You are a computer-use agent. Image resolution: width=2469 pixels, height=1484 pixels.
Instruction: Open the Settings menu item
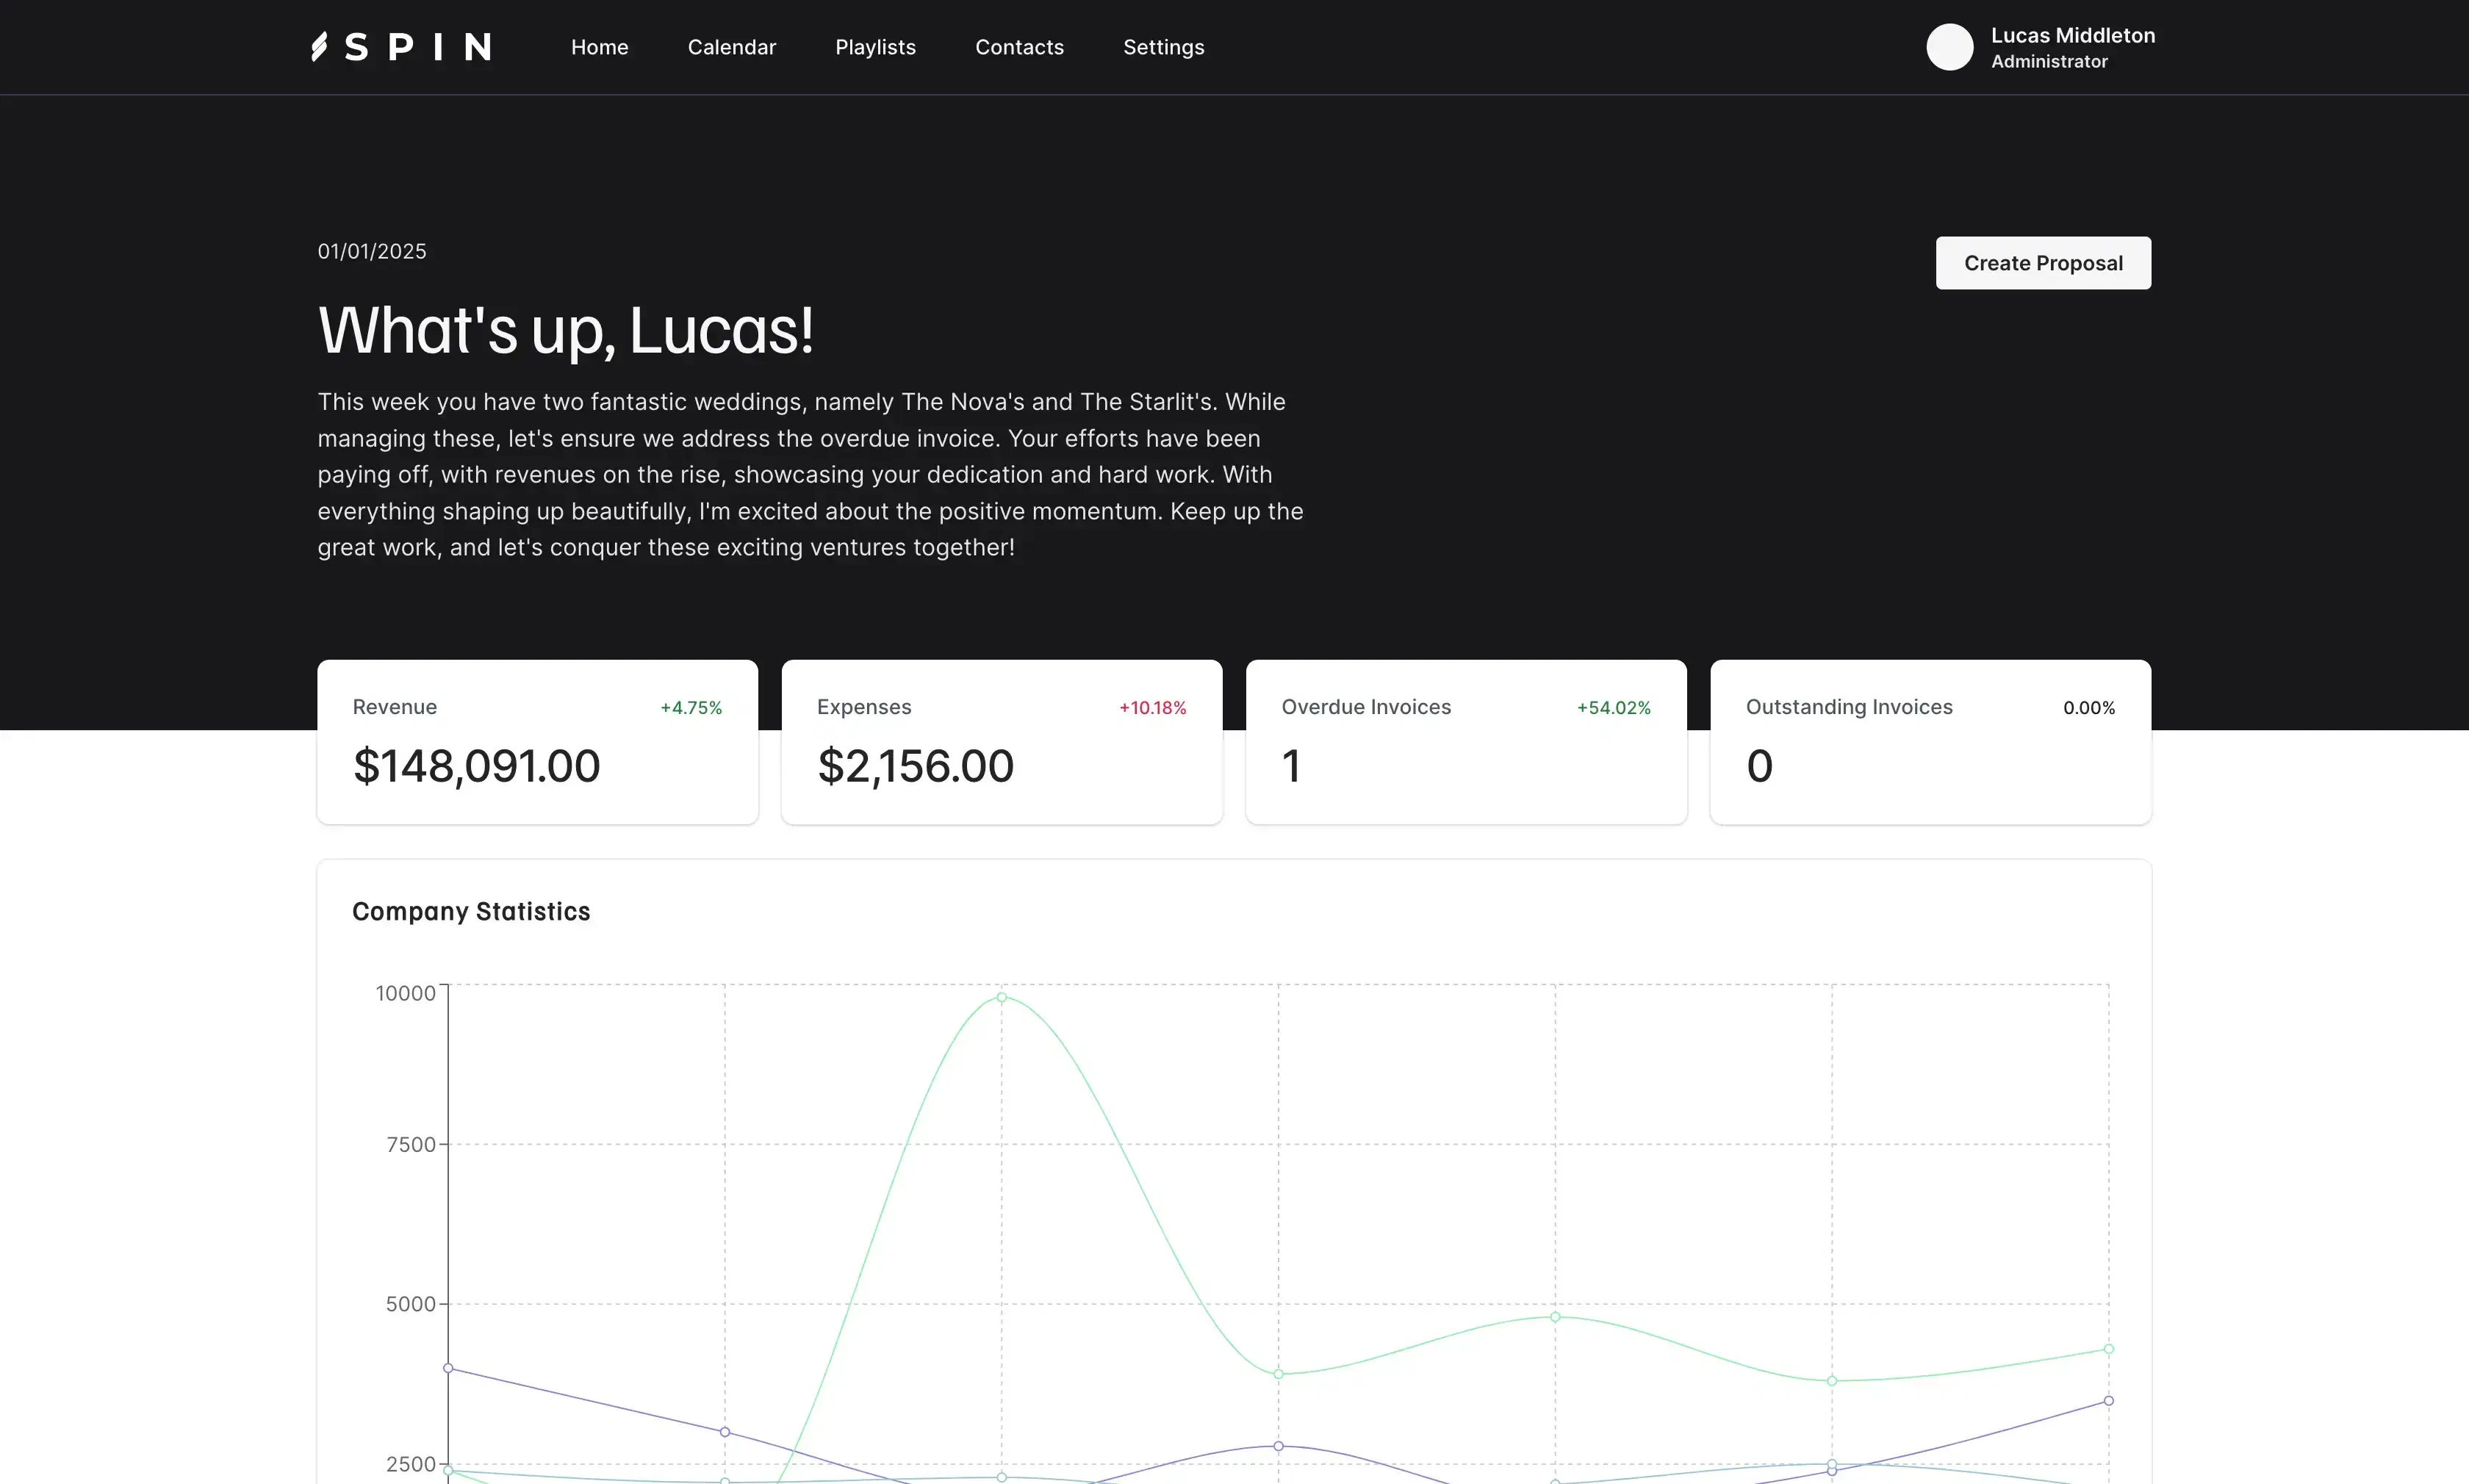[1163, 47]
